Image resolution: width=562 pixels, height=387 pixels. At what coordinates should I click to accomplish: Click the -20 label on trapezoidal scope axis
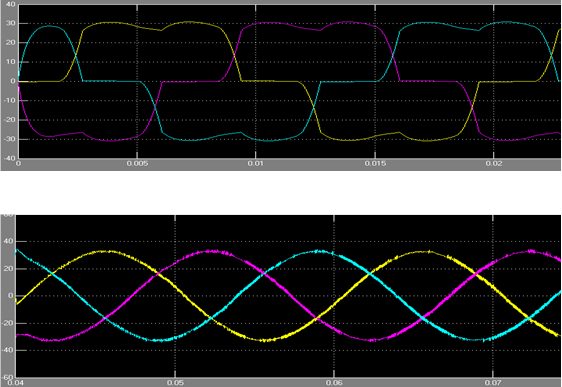(9, 120)
